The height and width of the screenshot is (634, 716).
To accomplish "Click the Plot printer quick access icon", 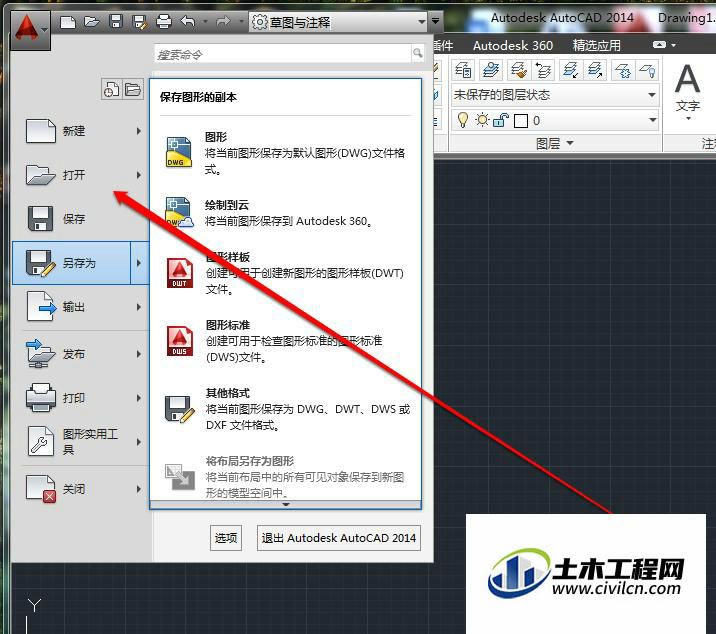I will [163, 21].
